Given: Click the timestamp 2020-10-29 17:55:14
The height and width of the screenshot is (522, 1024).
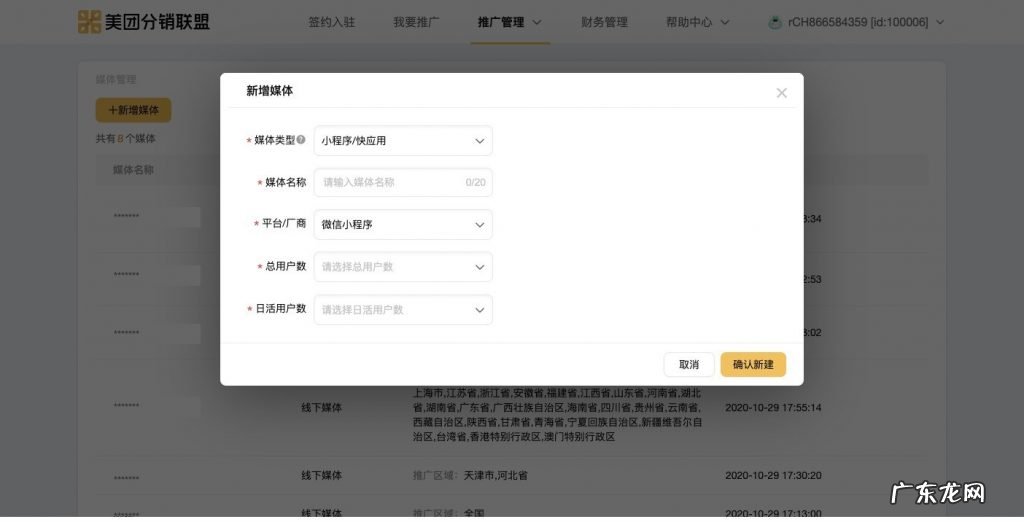Looking at the screenshot, I should [x=773, y=408].
